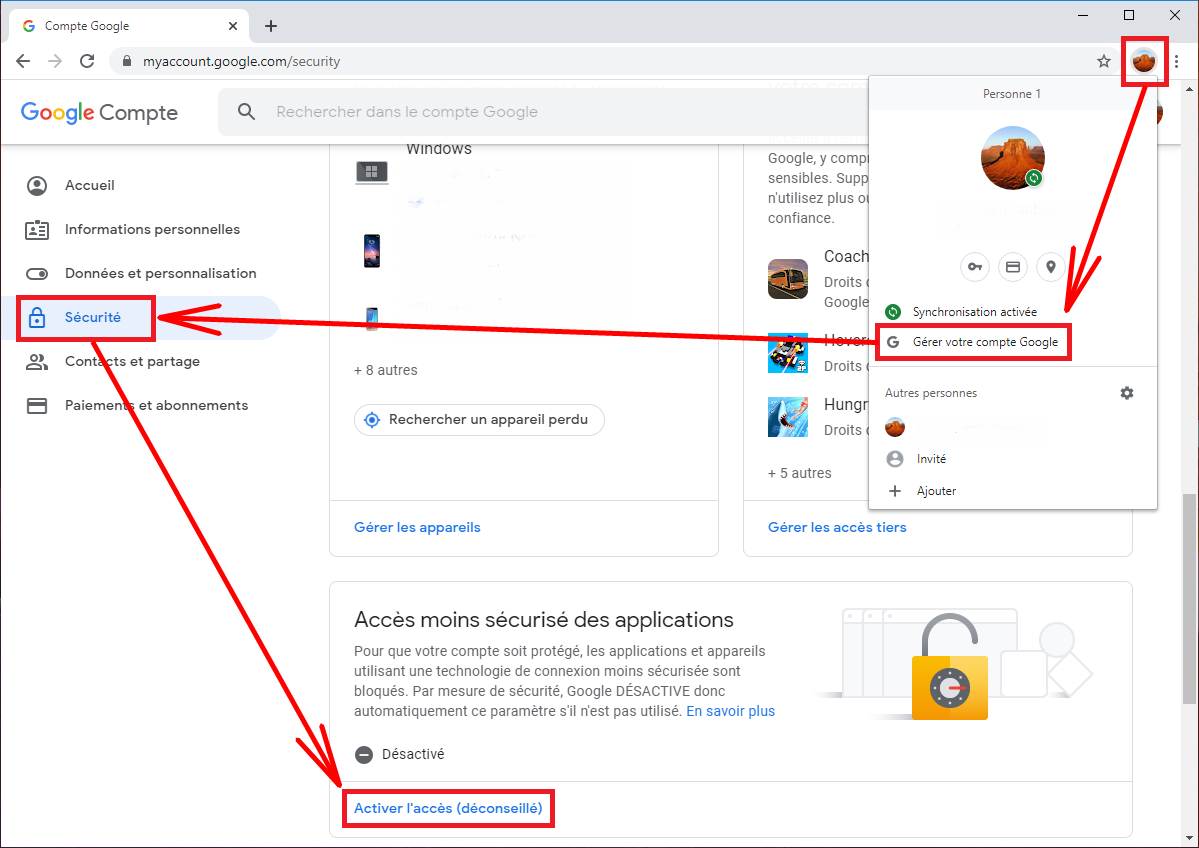
Task: Reload the page with the refresh icon
Action: (87, 61)
